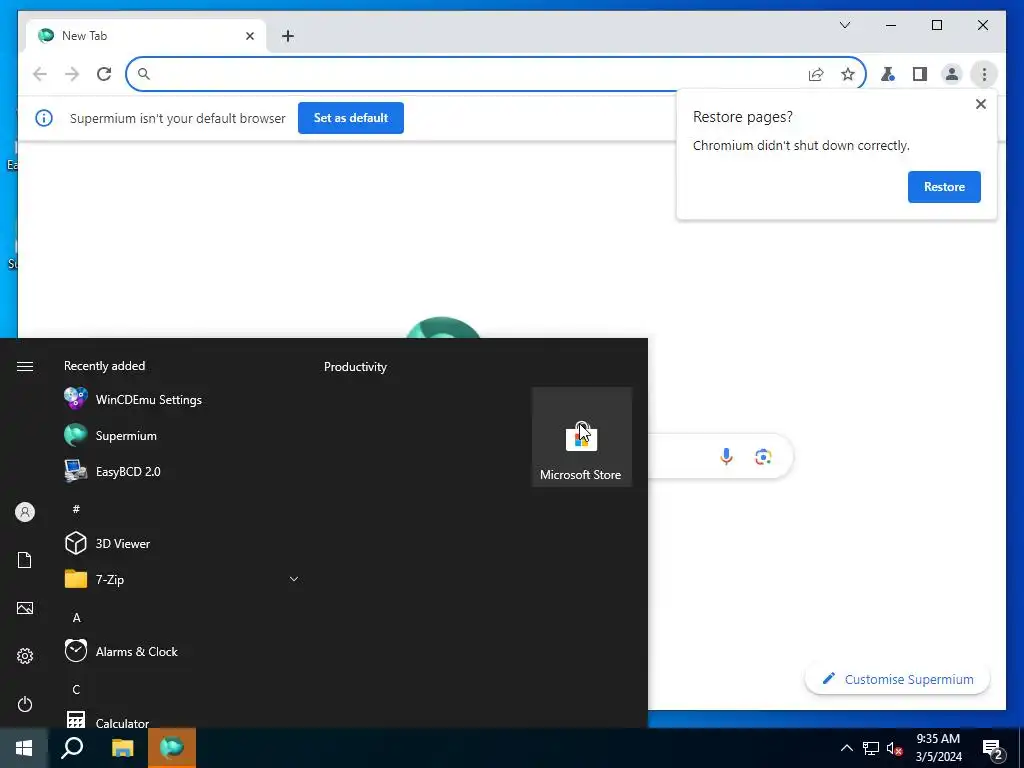Open the Microsoft Store tile

click(x=581, y=437)
